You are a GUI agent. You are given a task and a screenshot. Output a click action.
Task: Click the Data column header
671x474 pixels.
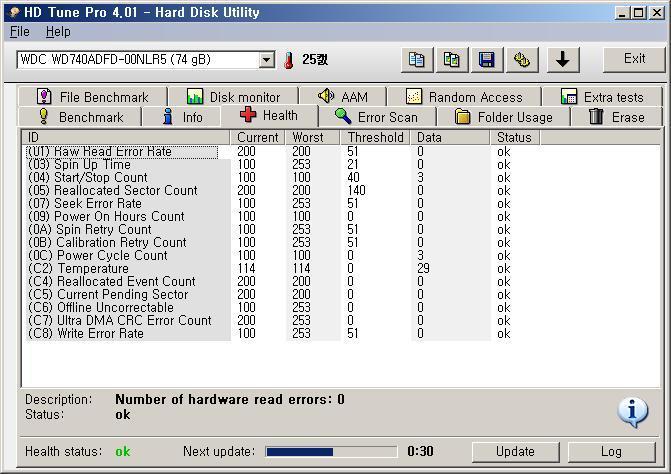(x=450, y=137)
